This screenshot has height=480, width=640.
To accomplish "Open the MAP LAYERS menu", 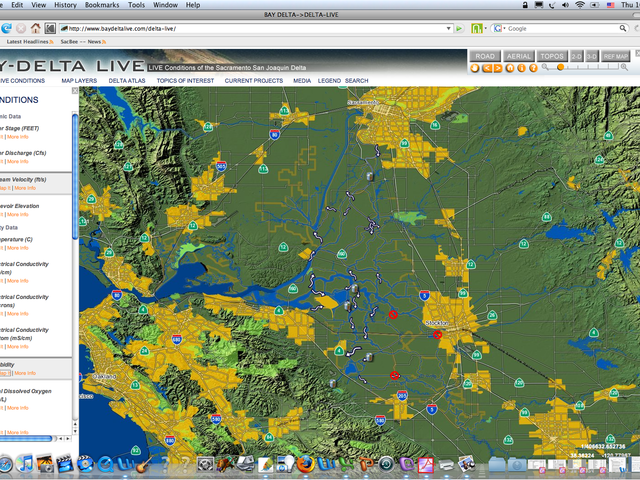I will 79,81.
